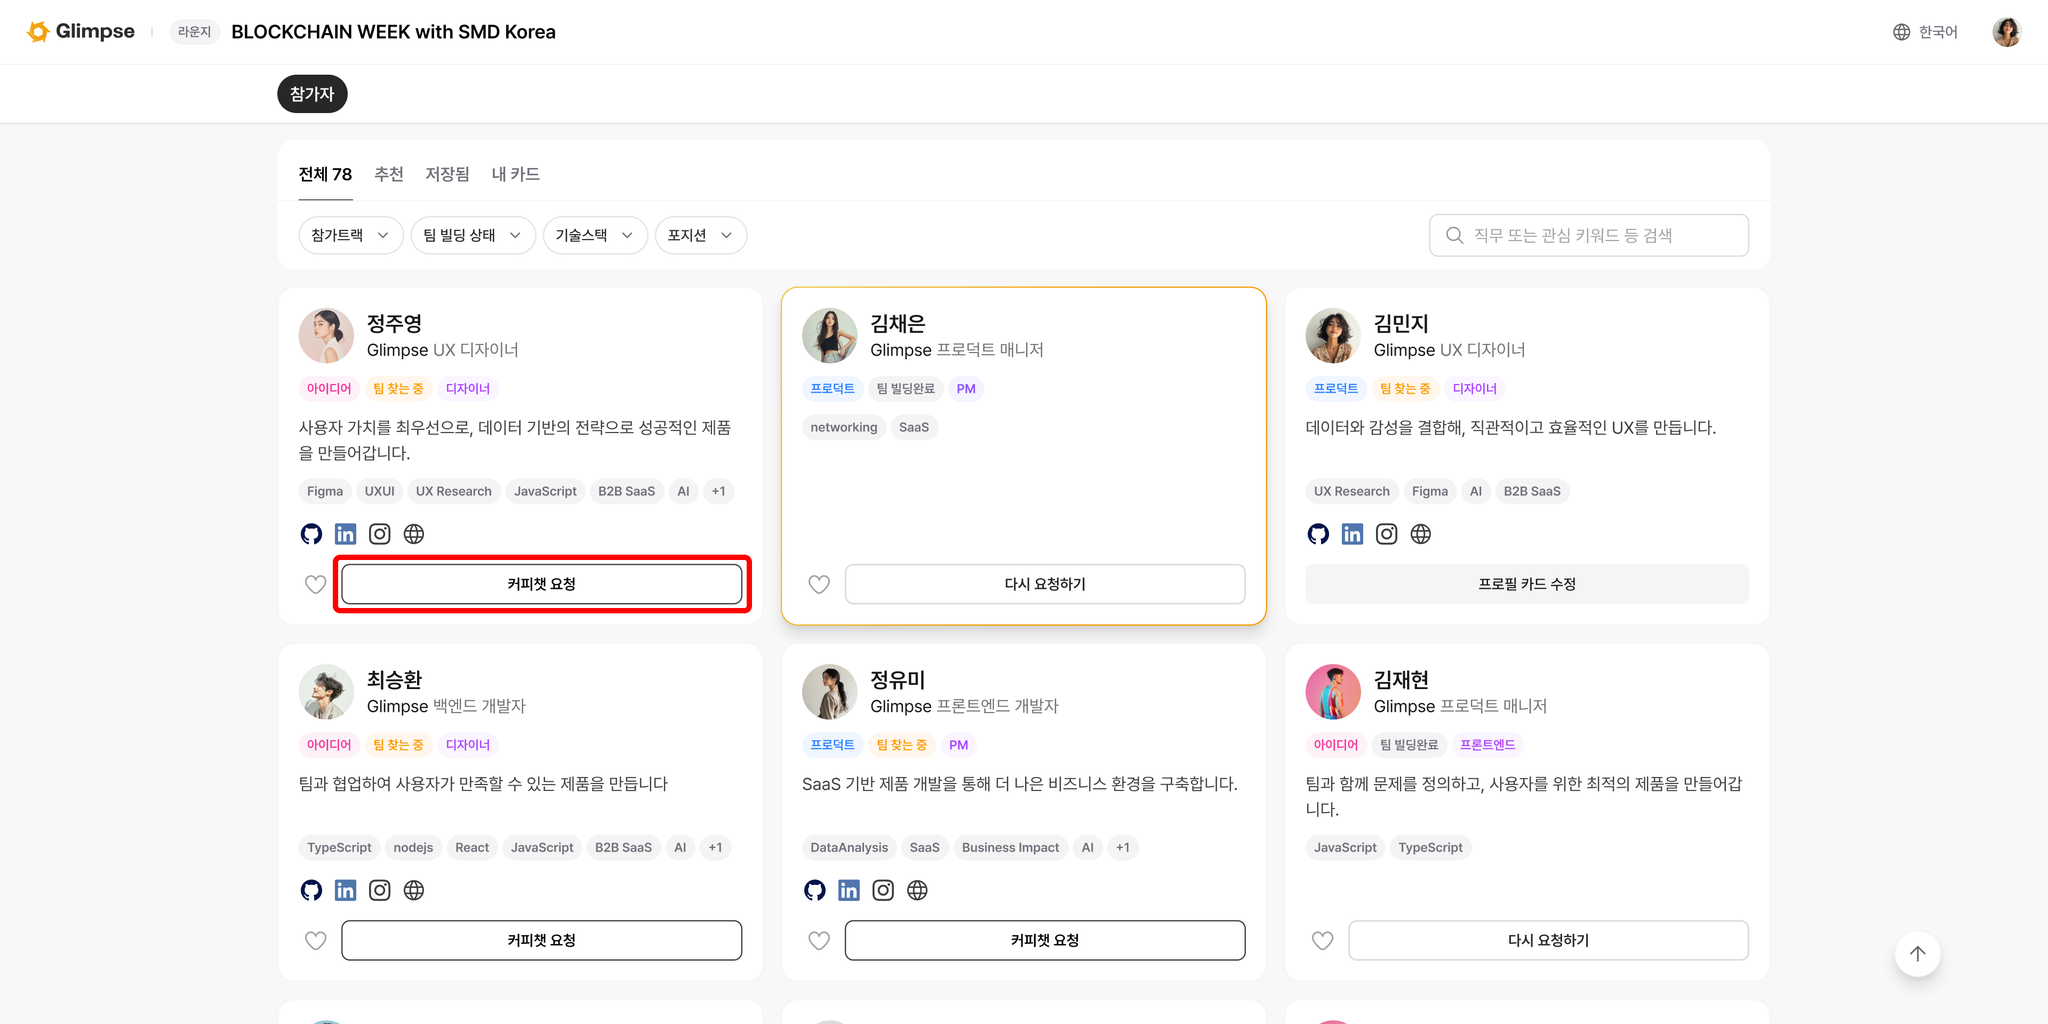This screenshot has width=2048, height=1024.
Task: Click the nodejs tag on 최승환's card
Action: [x=413, y=847]
